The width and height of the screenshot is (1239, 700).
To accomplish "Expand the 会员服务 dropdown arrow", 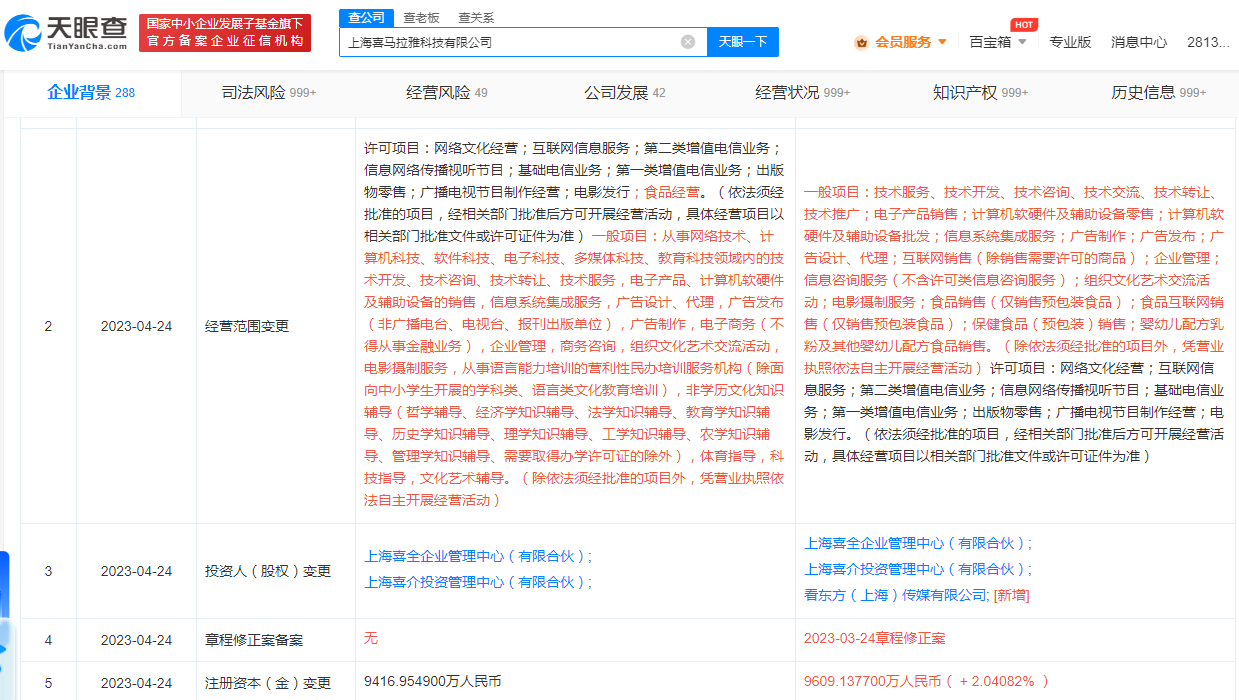I will coord(942,42).
